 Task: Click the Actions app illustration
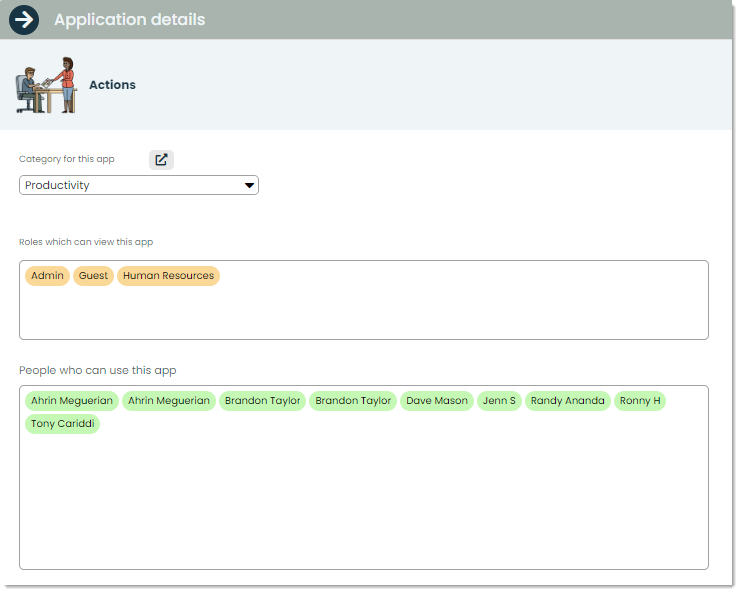pos(46,85)
